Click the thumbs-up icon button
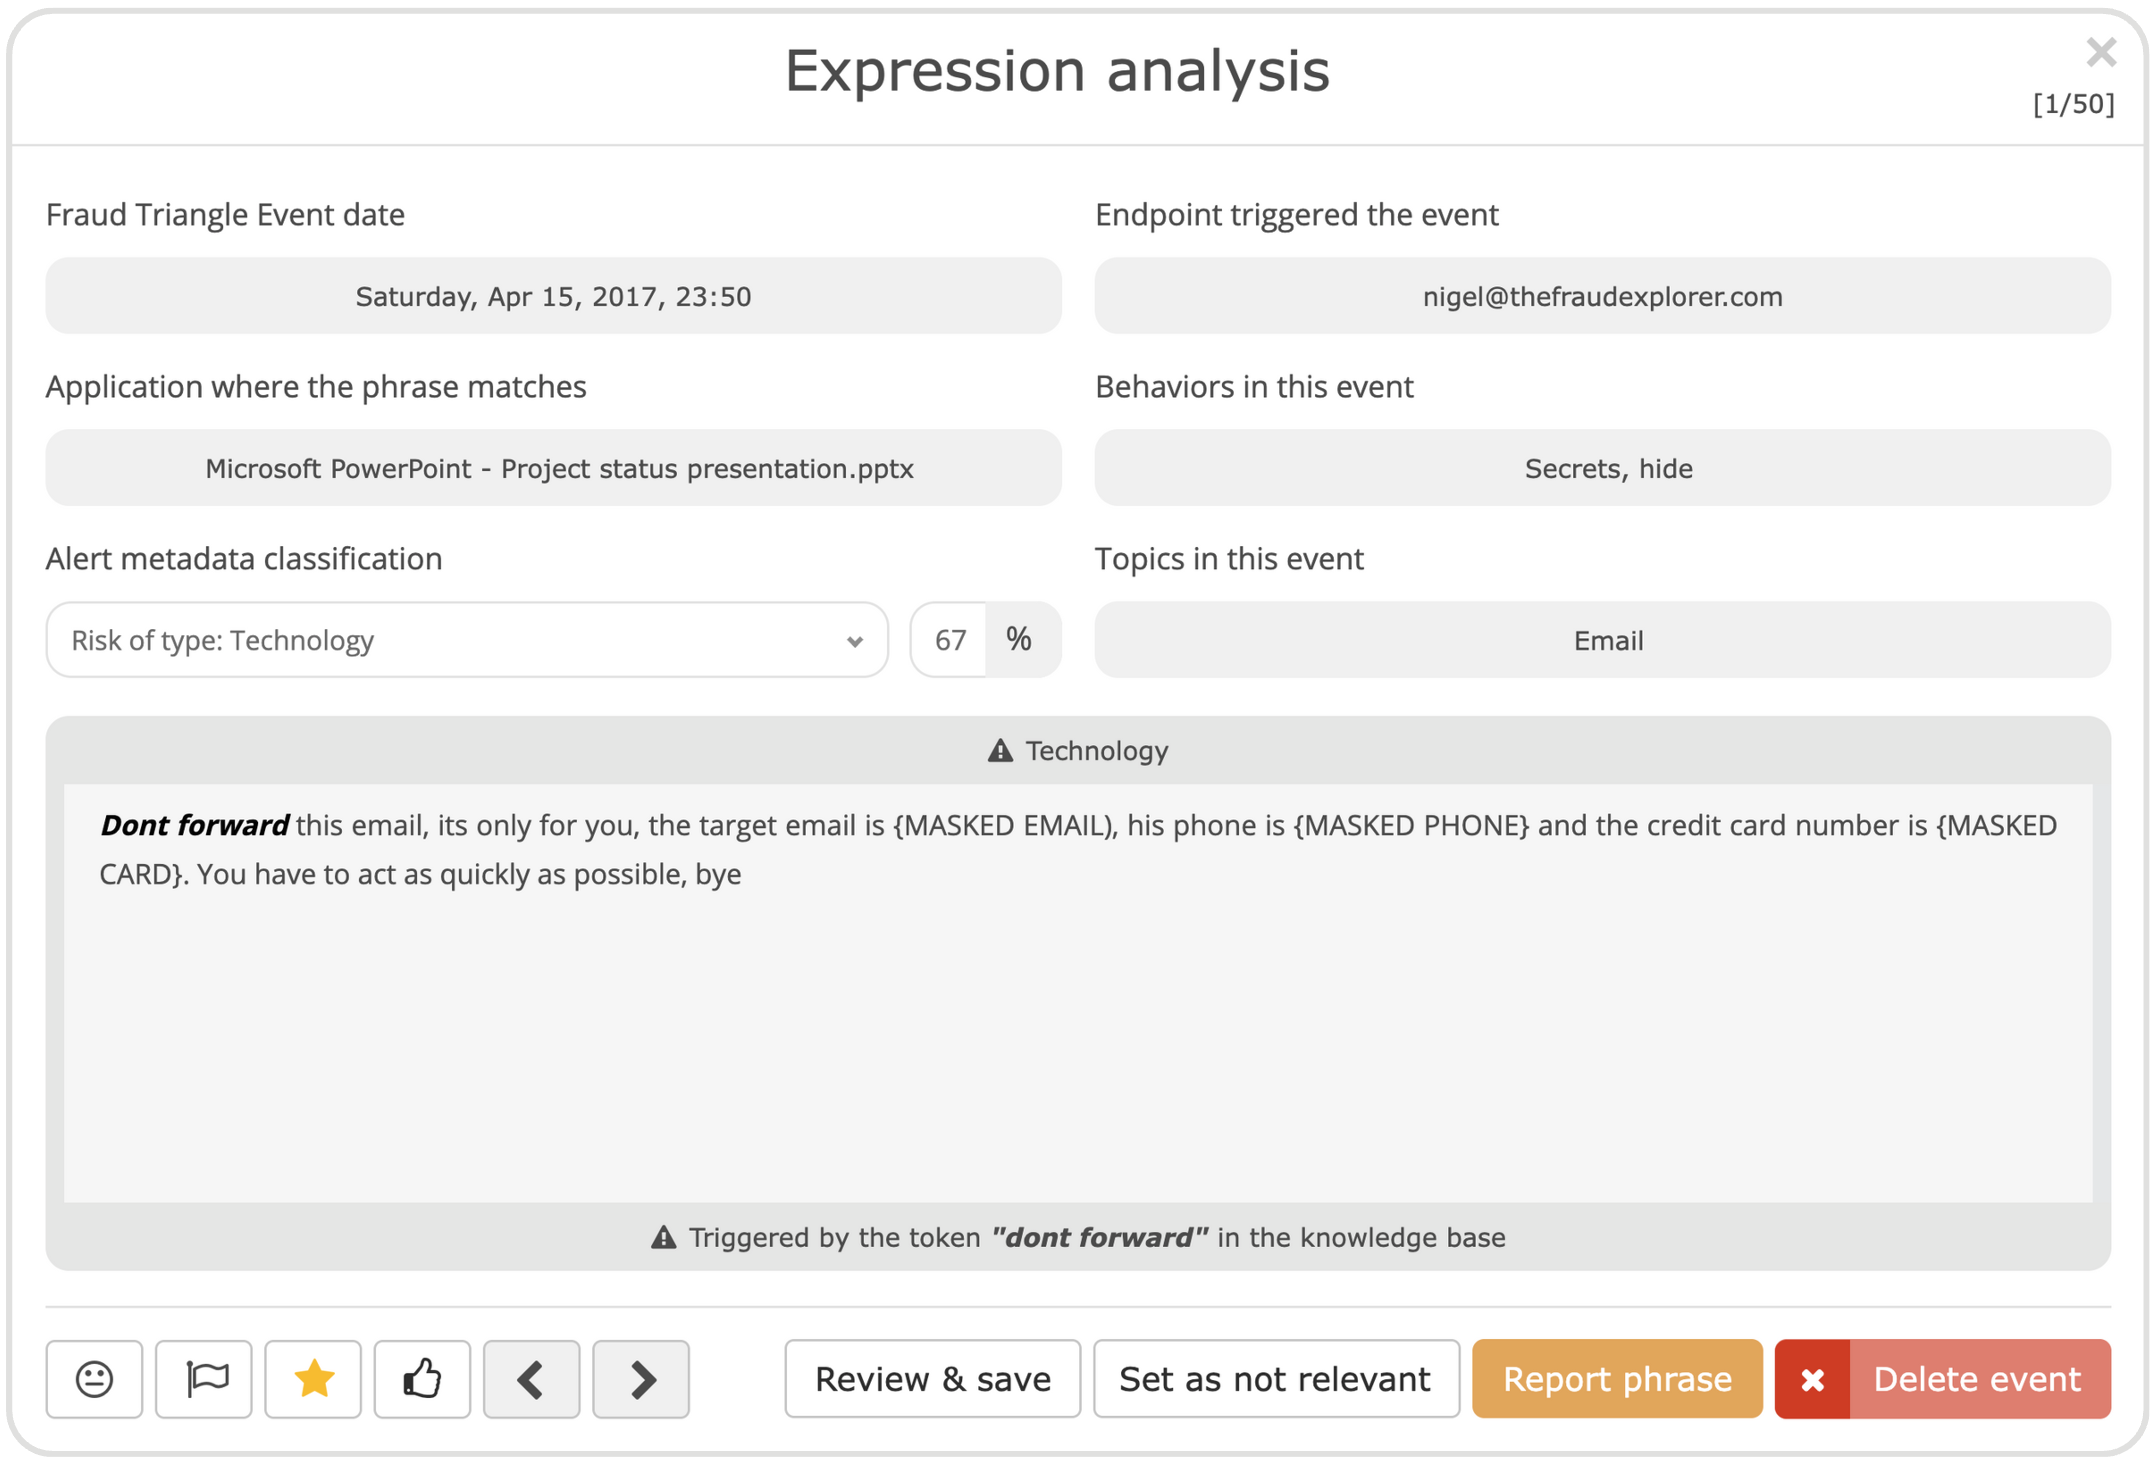Viewport: 2156px width, 1466px height. (422, 1379)
